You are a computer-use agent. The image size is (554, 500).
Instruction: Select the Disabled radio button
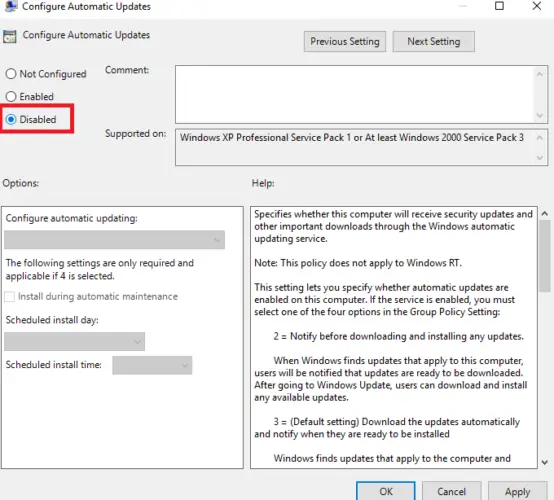click(11, 119)
